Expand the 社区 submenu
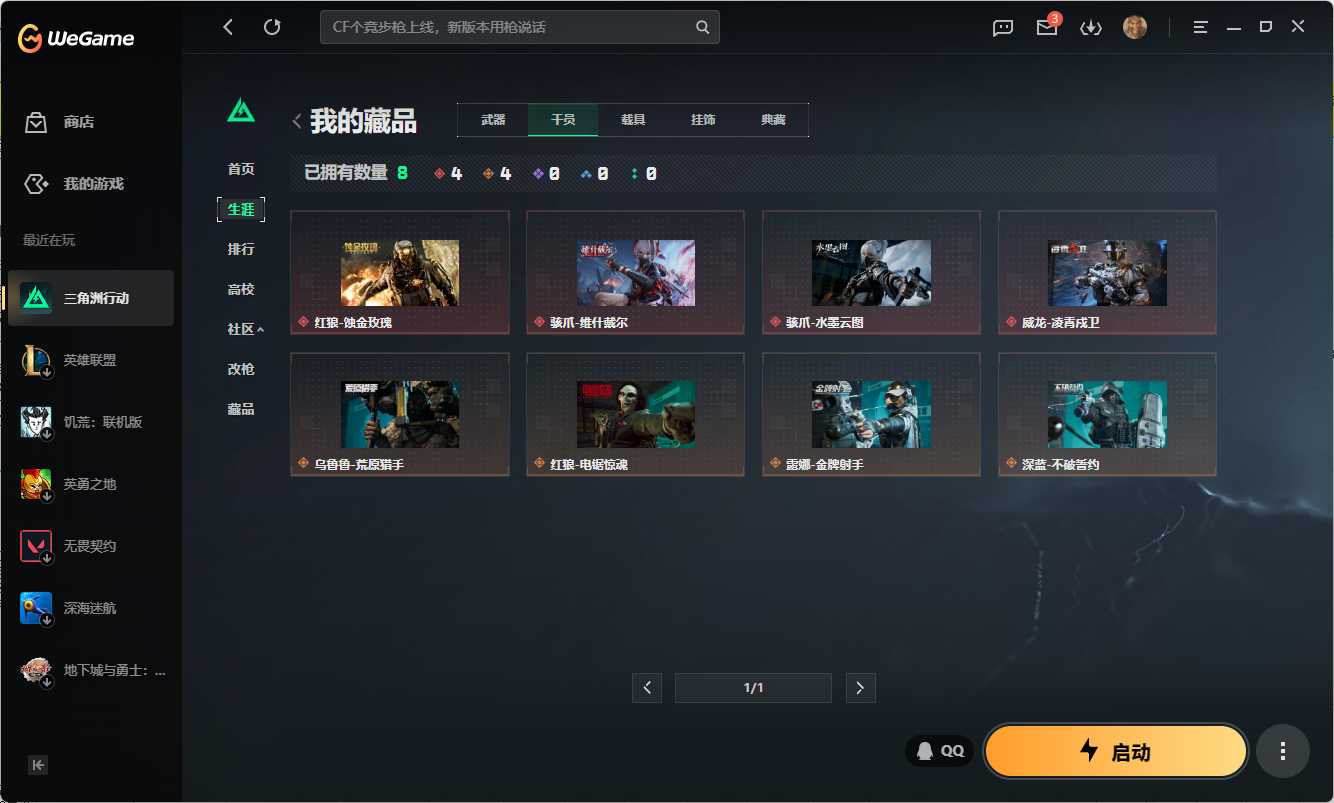Image resolution: width=1334 pixels, height=803 pixels. (245, 329)
